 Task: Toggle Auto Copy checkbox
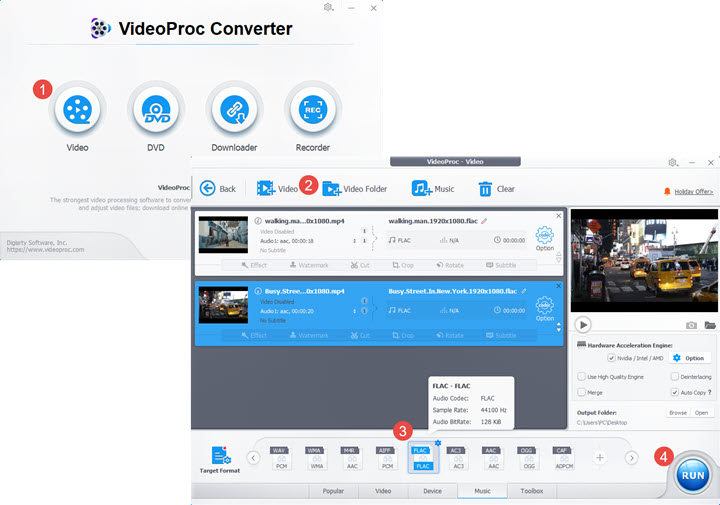[x=675, y=392]
